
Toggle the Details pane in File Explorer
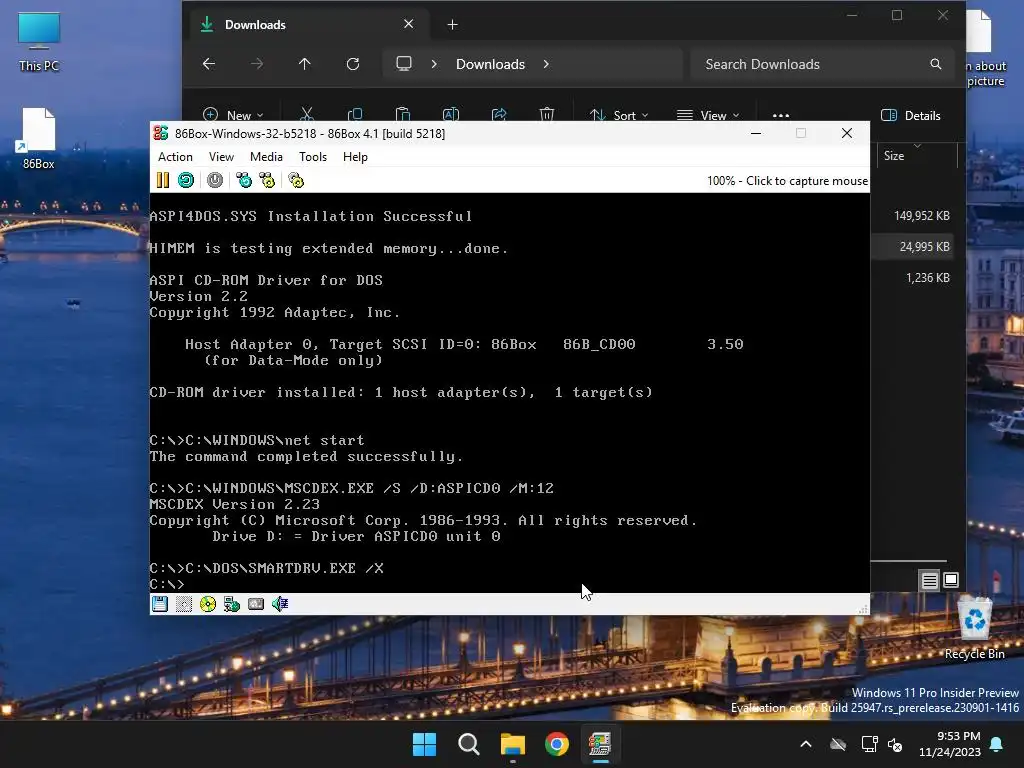coord(911,116)
